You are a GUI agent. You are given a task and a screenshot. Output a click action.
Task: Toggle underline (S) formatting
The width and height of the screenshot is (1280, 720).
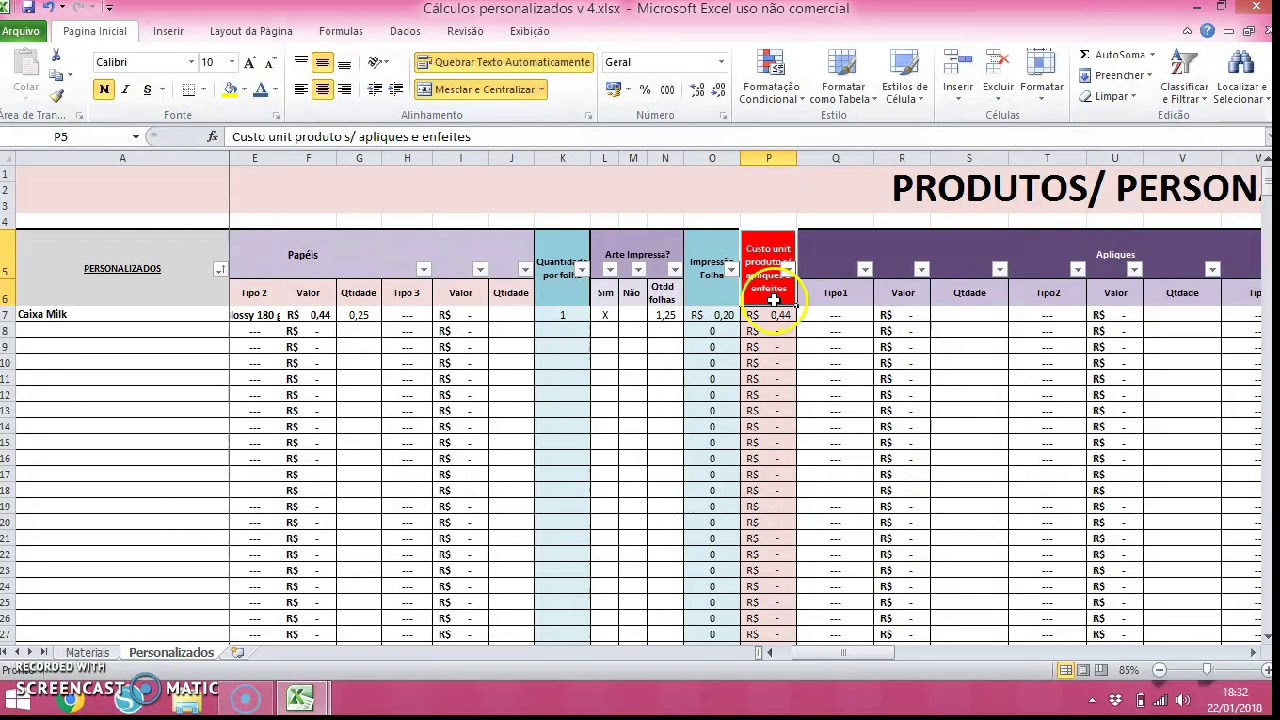(x=147, y=90)
